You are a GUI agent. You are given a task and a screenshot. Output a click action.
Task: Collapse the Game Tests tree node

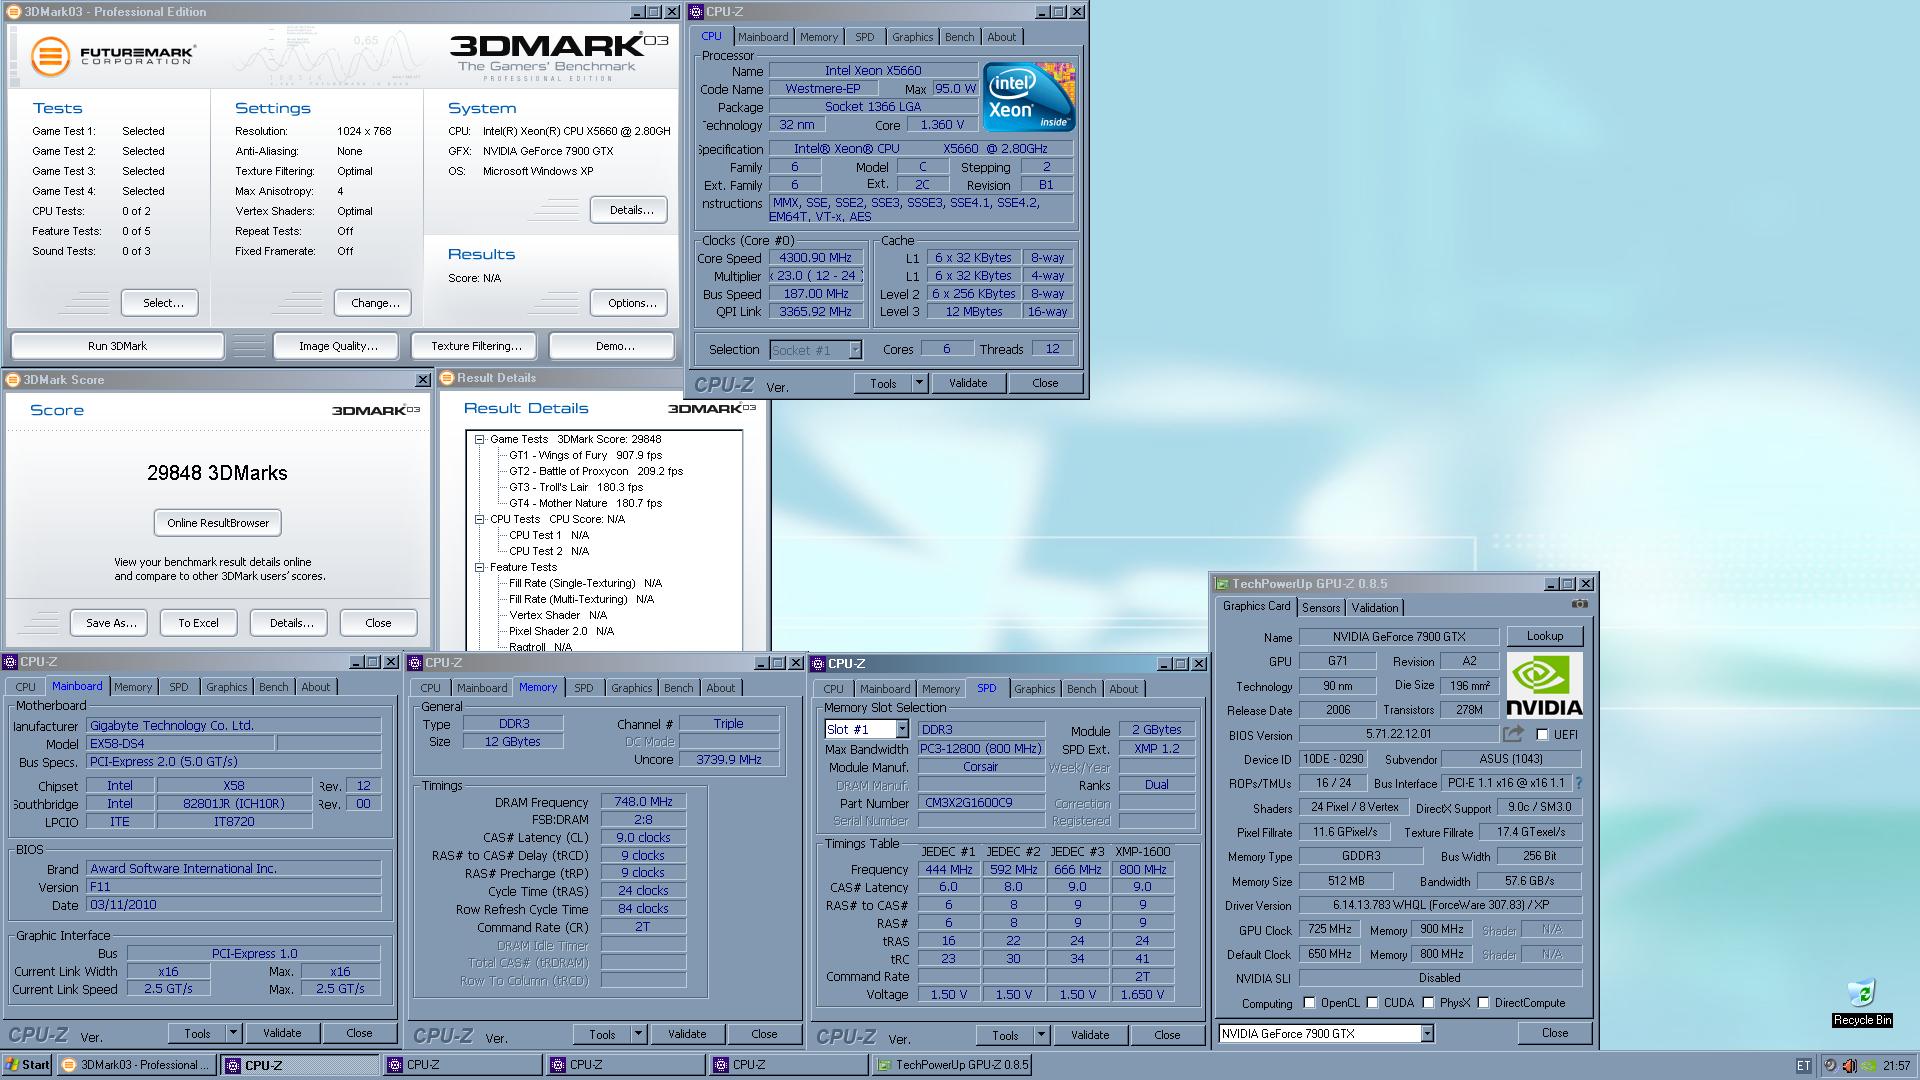pos(479,439)
